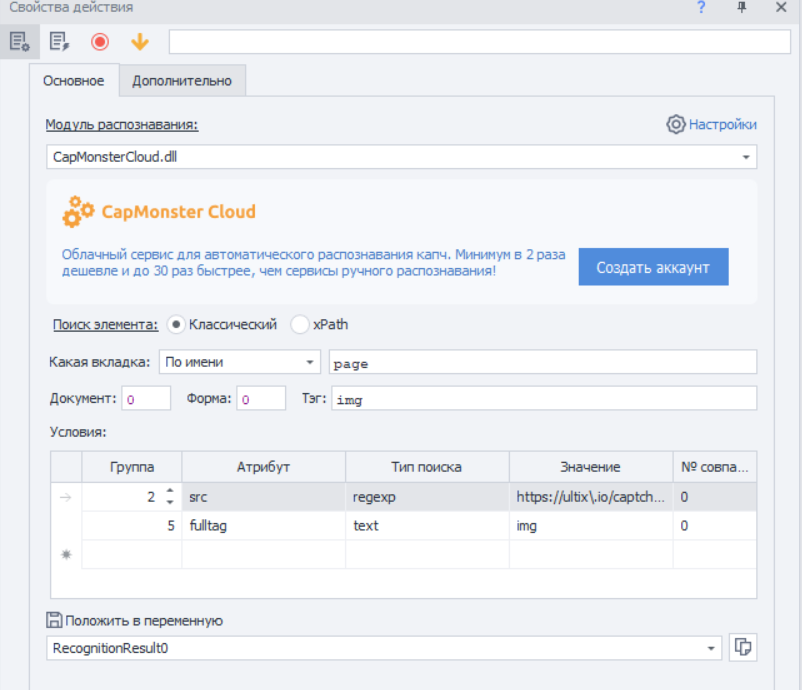Pin the action properties panel
This screenshot has width=802, height=690.
(x=741, y=7)
